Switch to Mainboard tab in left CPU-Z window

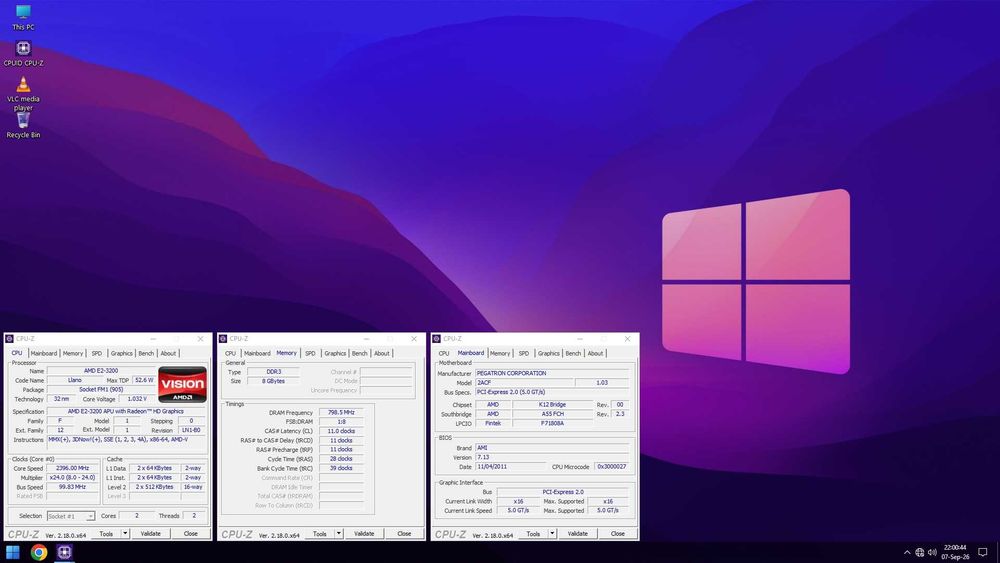[x=44, y=353]
